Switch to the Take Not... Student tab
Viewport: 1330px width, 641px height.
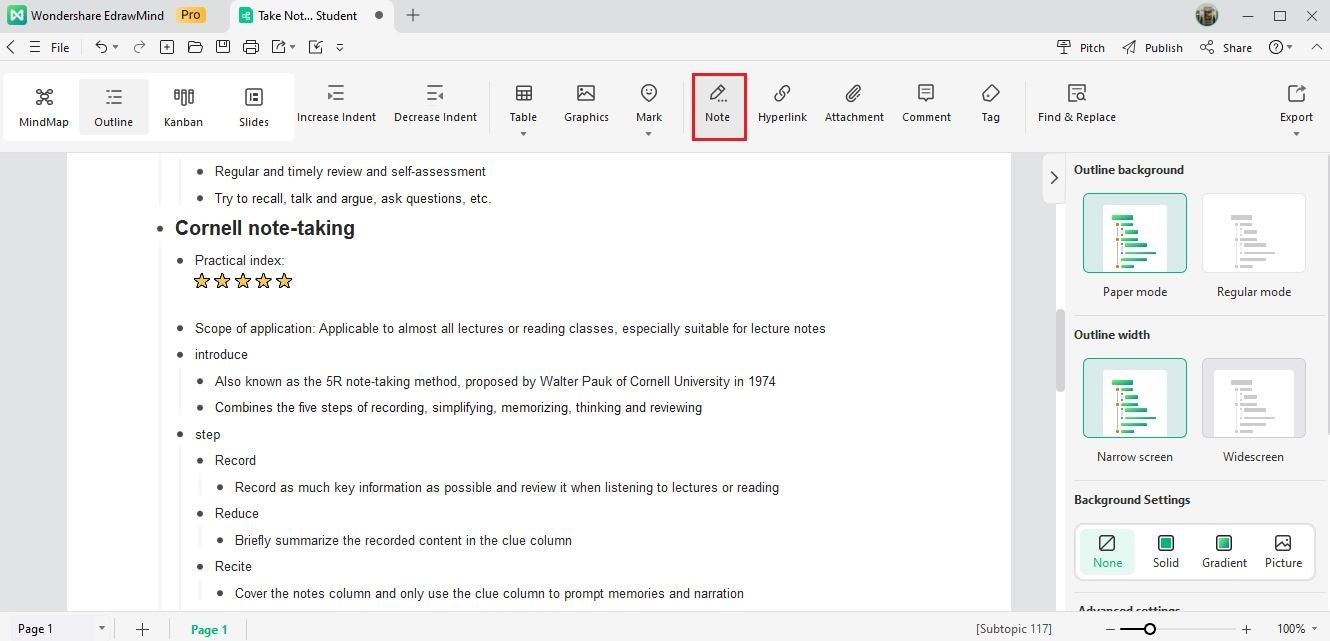[310, 15]
